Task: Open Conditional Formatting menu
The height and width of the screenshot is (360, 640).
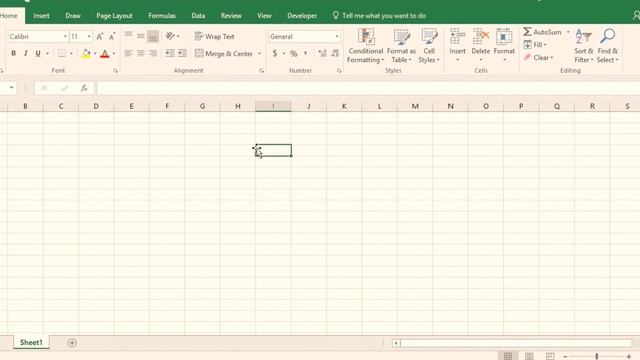Action: 366,46
